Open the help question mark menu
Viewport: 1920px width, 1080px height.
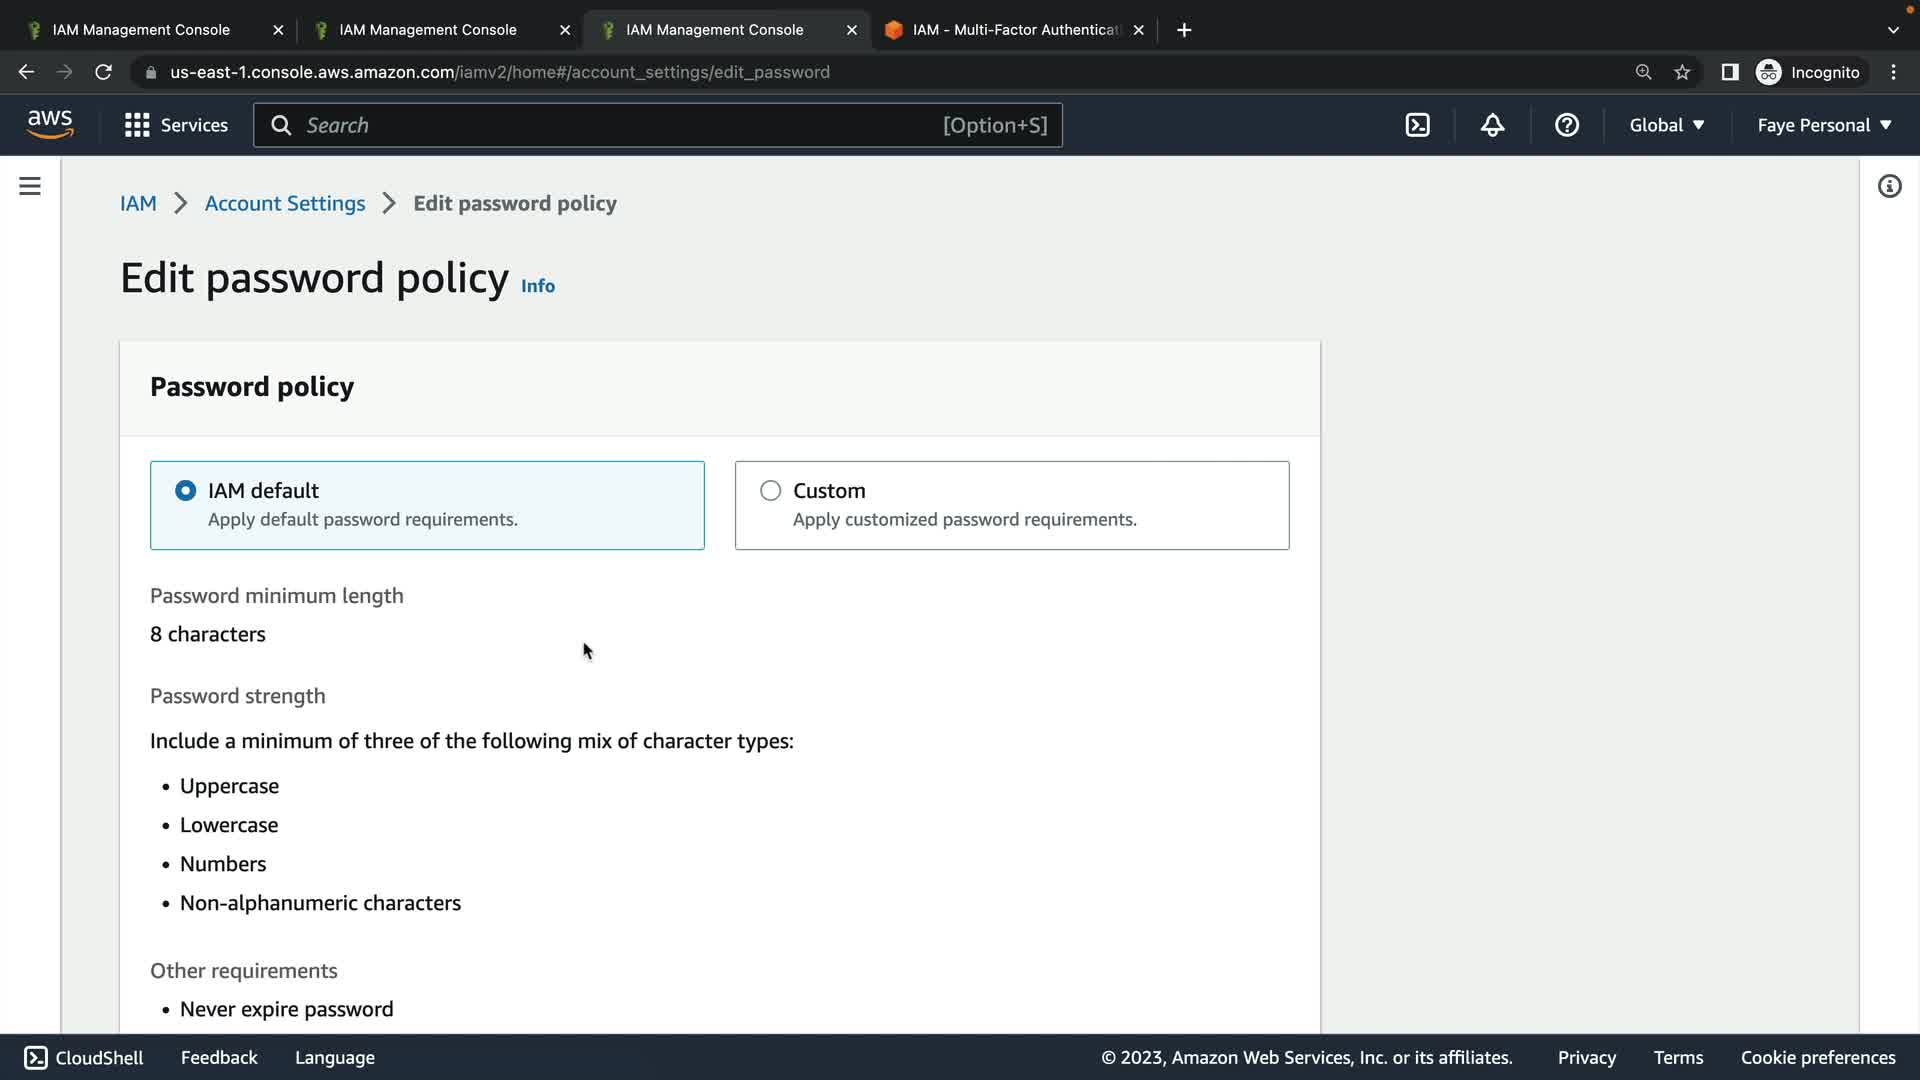click(x=1566, y=125)
